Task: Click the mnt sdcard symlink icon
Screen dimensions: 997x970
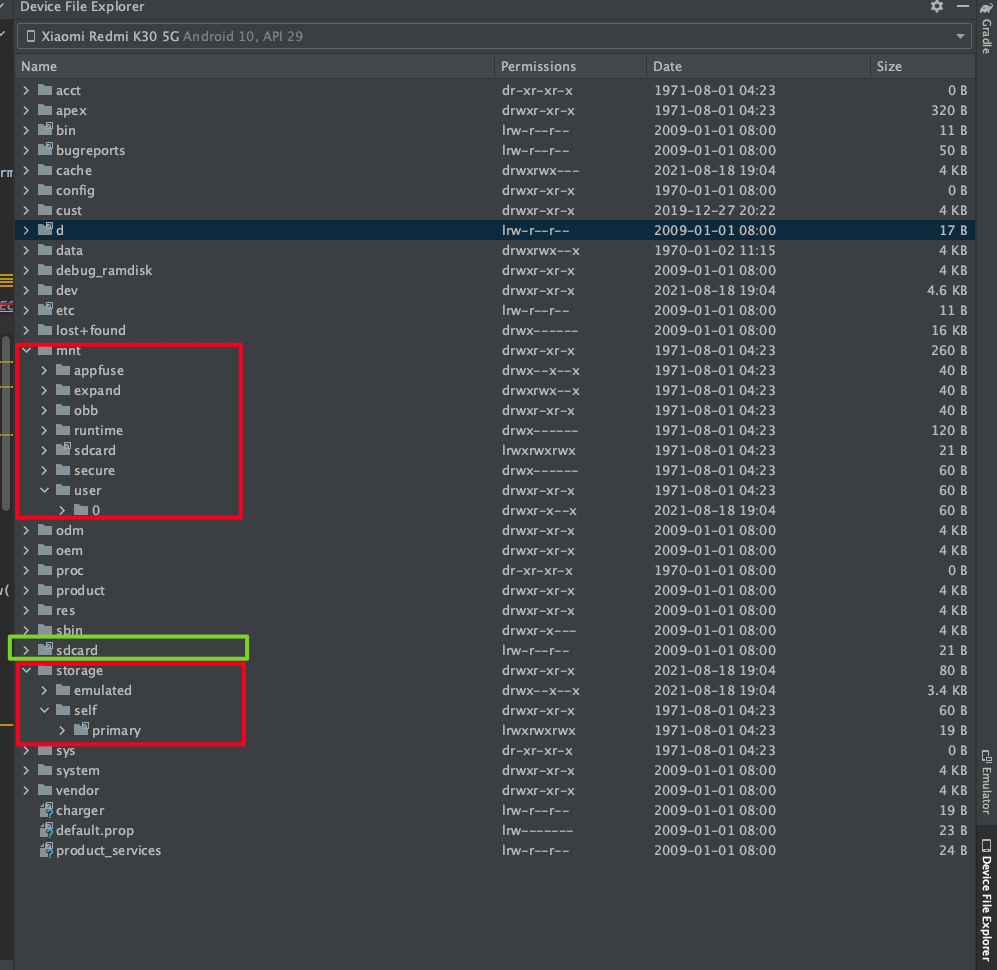Action: [62, 449]
